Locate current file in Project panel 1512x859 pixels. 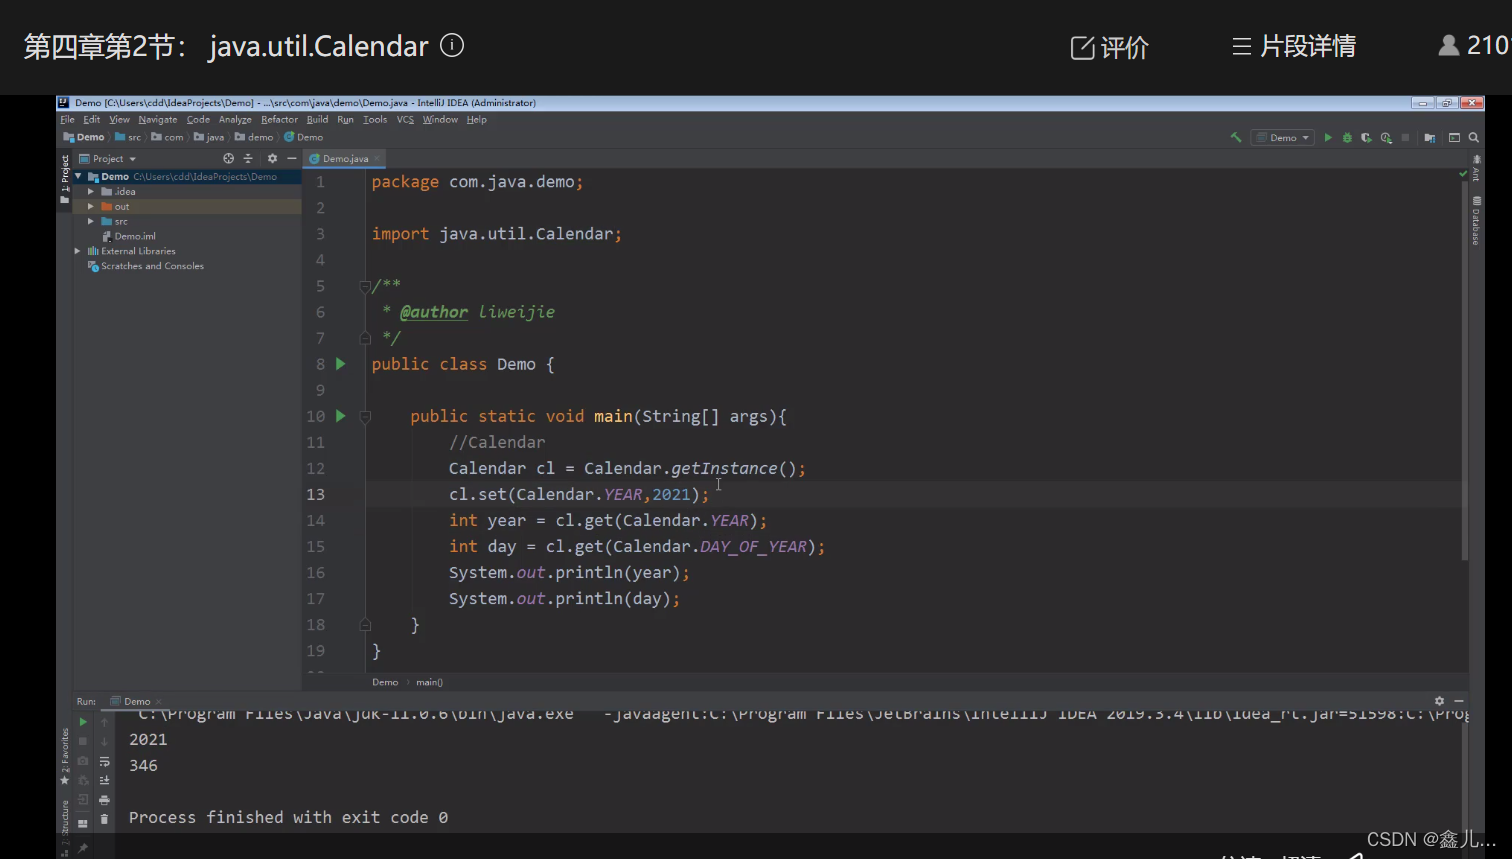(228, 158)
